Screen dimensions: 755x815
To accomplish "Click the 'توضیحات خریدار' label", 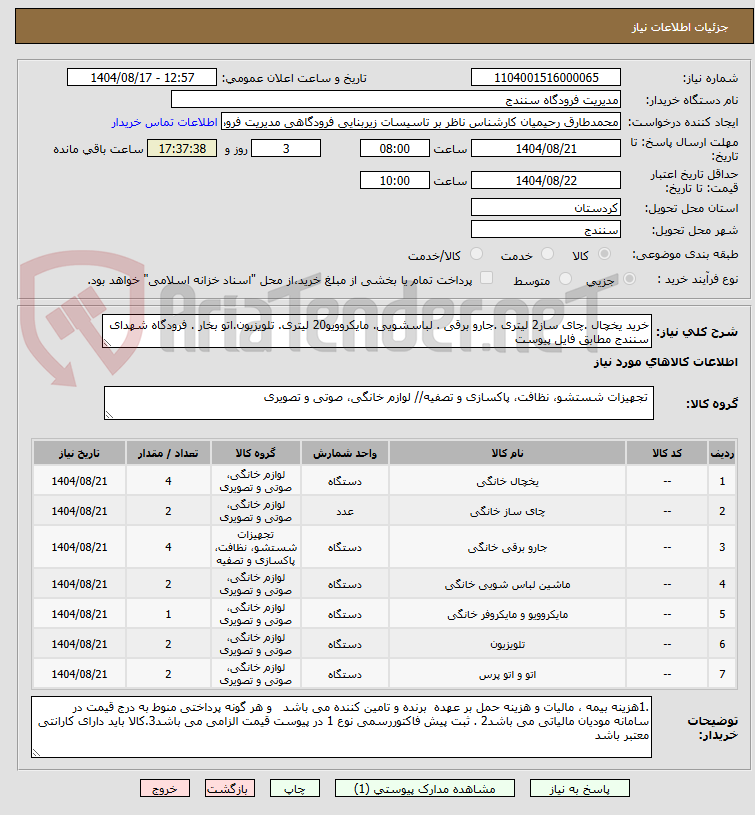I will [x=712, y=728].
